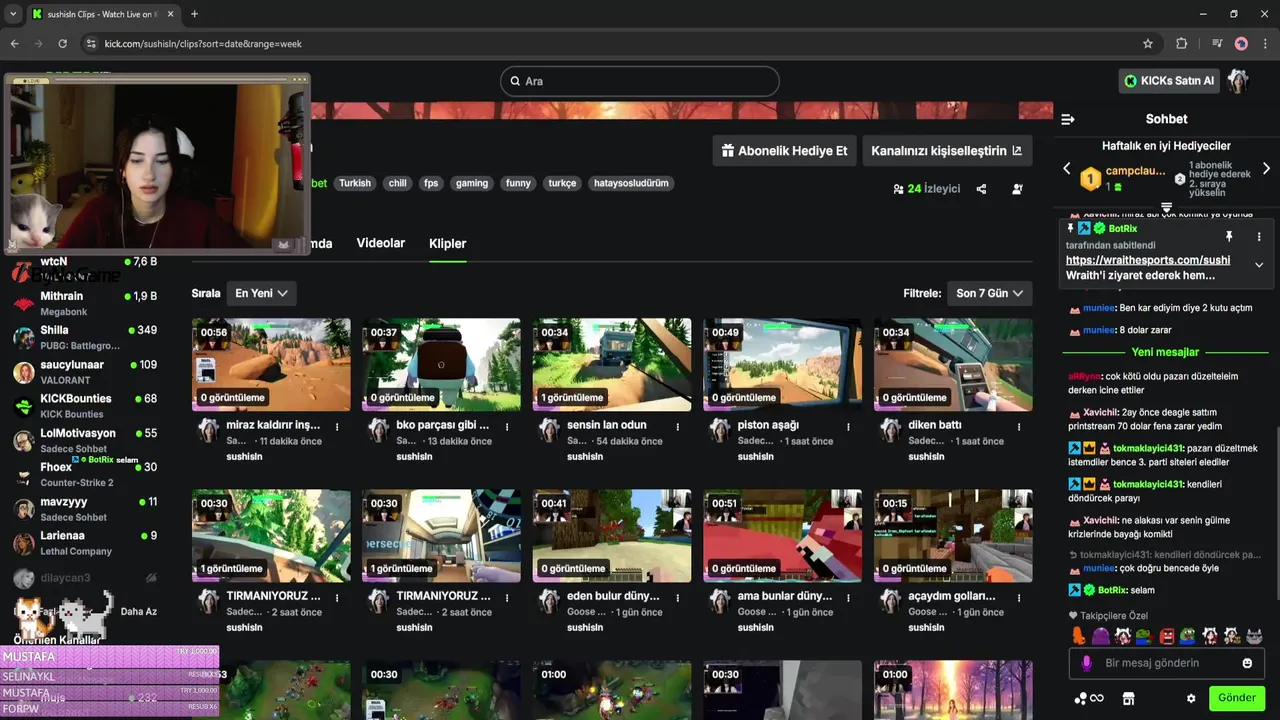1280x720 pixels.
Task: Switch to the Videolar tab
Action: tap(381, 243)
